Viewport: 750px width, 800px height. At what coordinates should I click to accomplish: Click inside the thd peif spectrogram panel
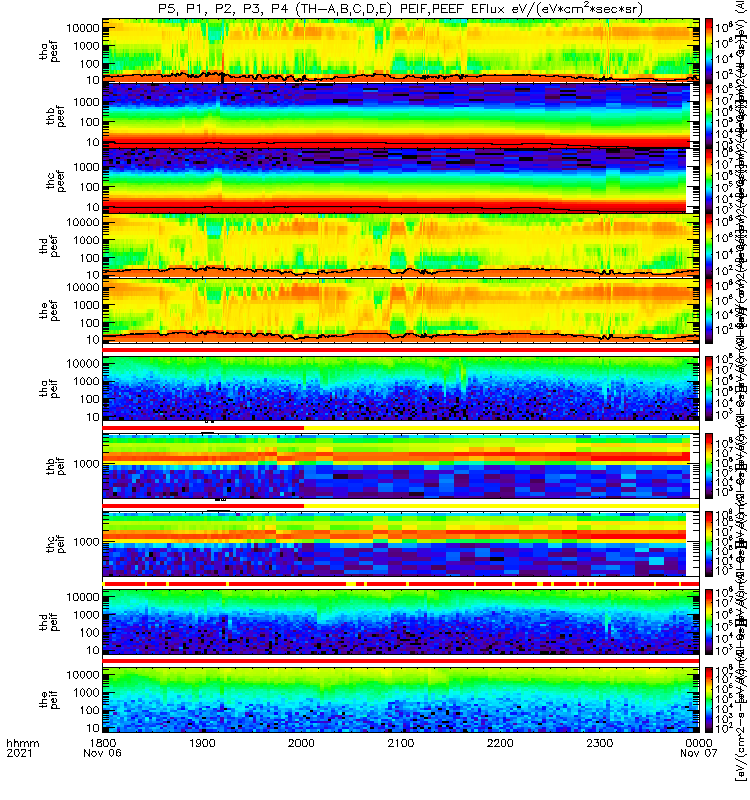(401, 621)
